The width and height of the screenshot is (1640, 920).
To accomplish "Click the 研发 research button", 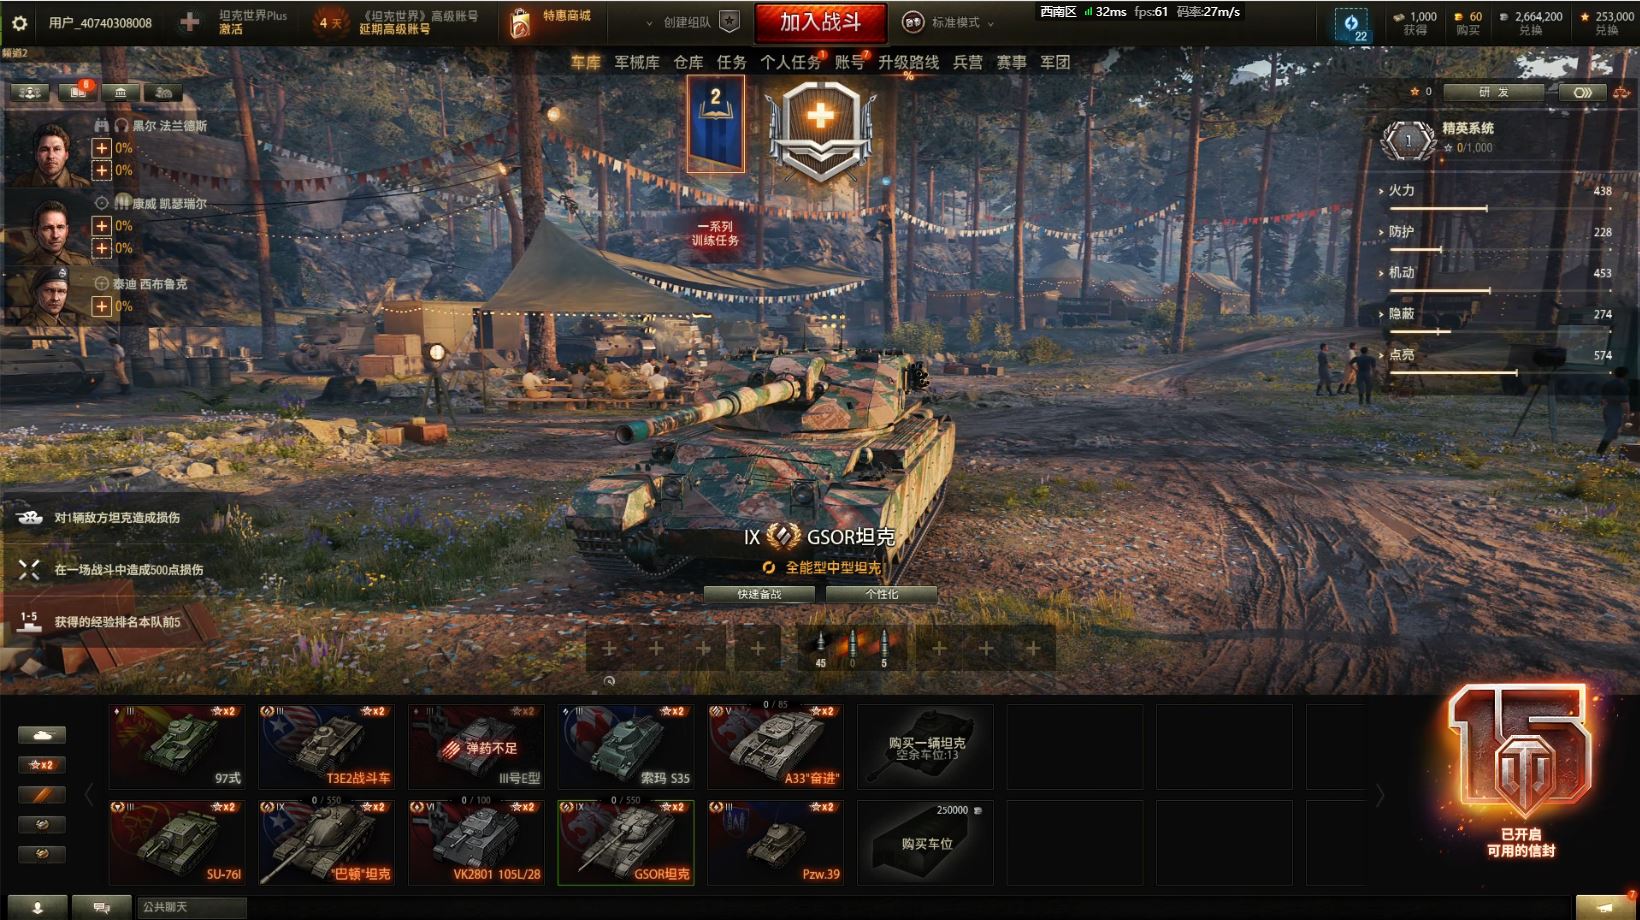I will point(1494,92).
